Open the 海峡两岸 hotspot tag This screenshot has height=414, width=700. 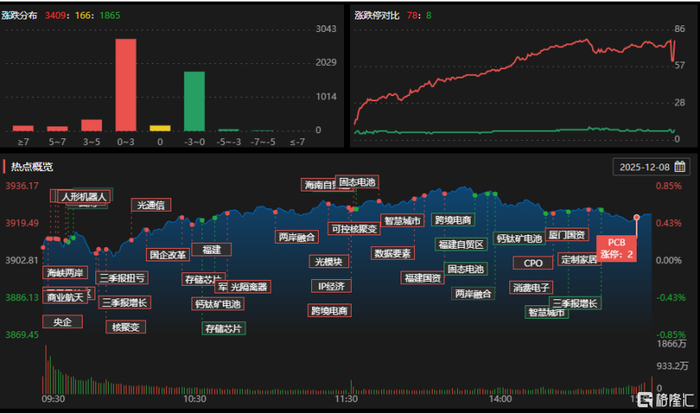[x=65, y=272]
